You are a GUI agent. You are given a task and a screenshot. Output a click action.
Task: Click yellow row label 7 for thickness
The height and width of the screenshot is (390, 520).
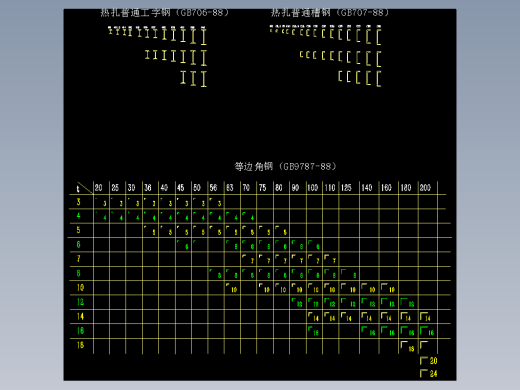(79, 259)
